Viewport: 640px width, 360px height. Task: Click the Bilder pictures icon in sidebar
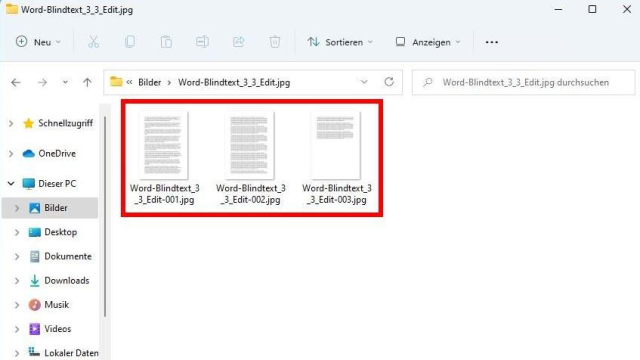[x=35, y=208]
